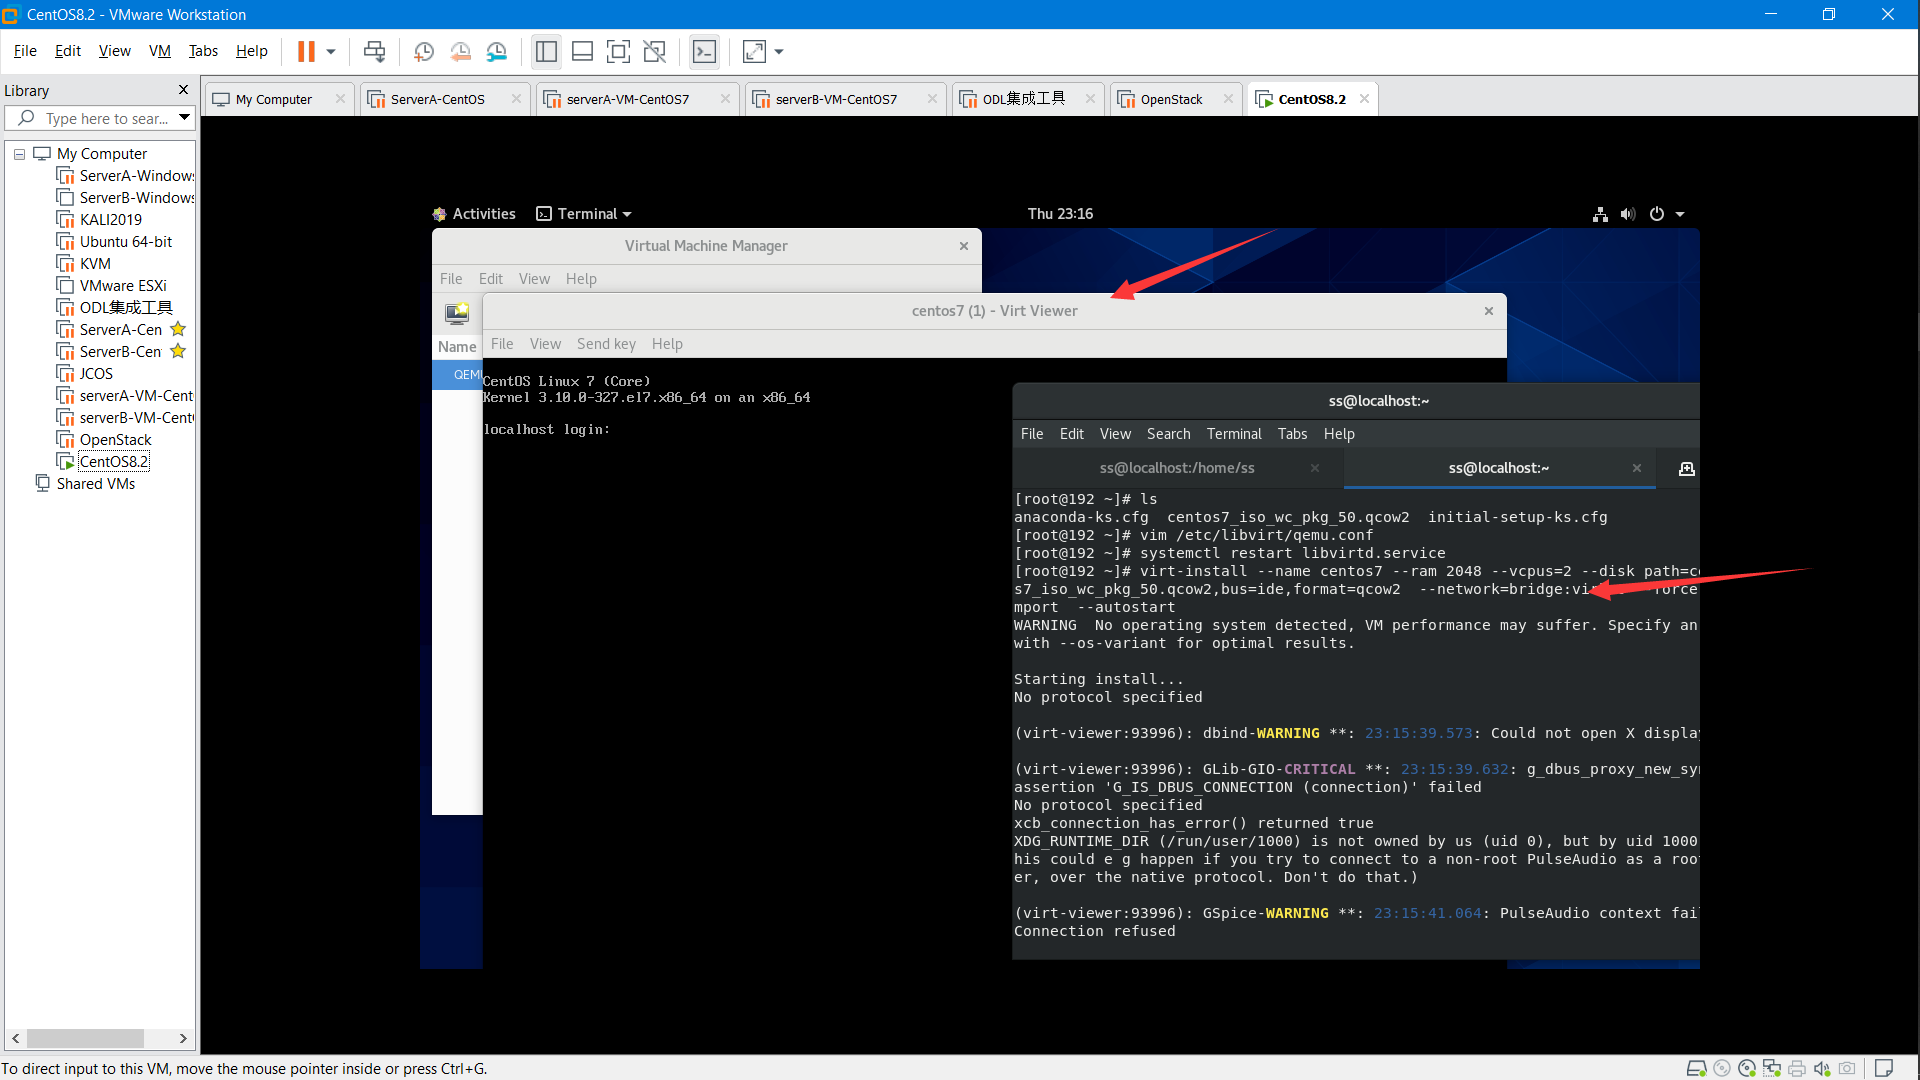Enter full screen mode icon
Screen dimensions: 1920x1080
[618, 52]
